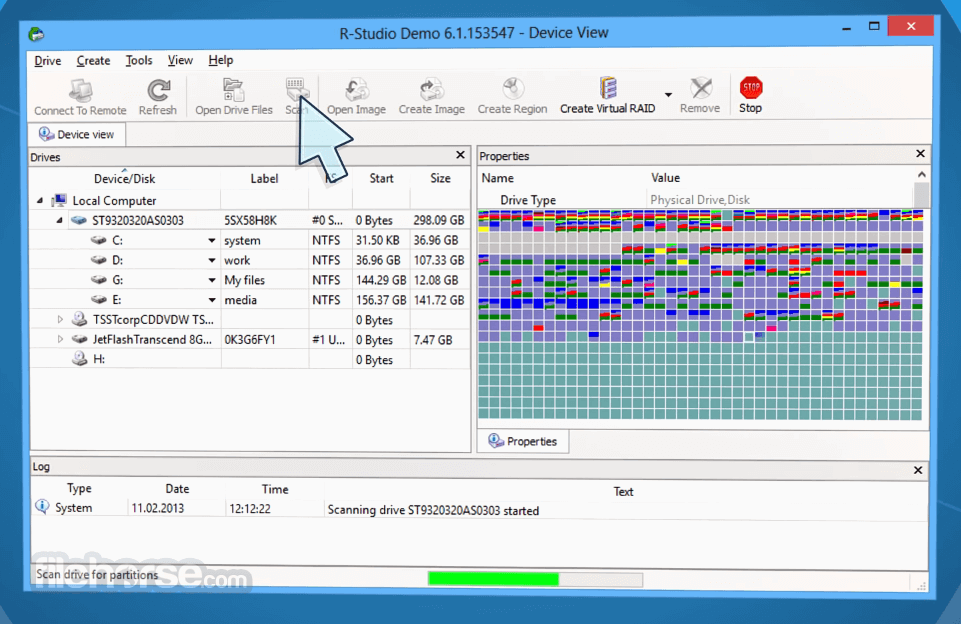961x624 pixels.
Task: Collapse the Local Computer tree node
Action: click(38, 200)
